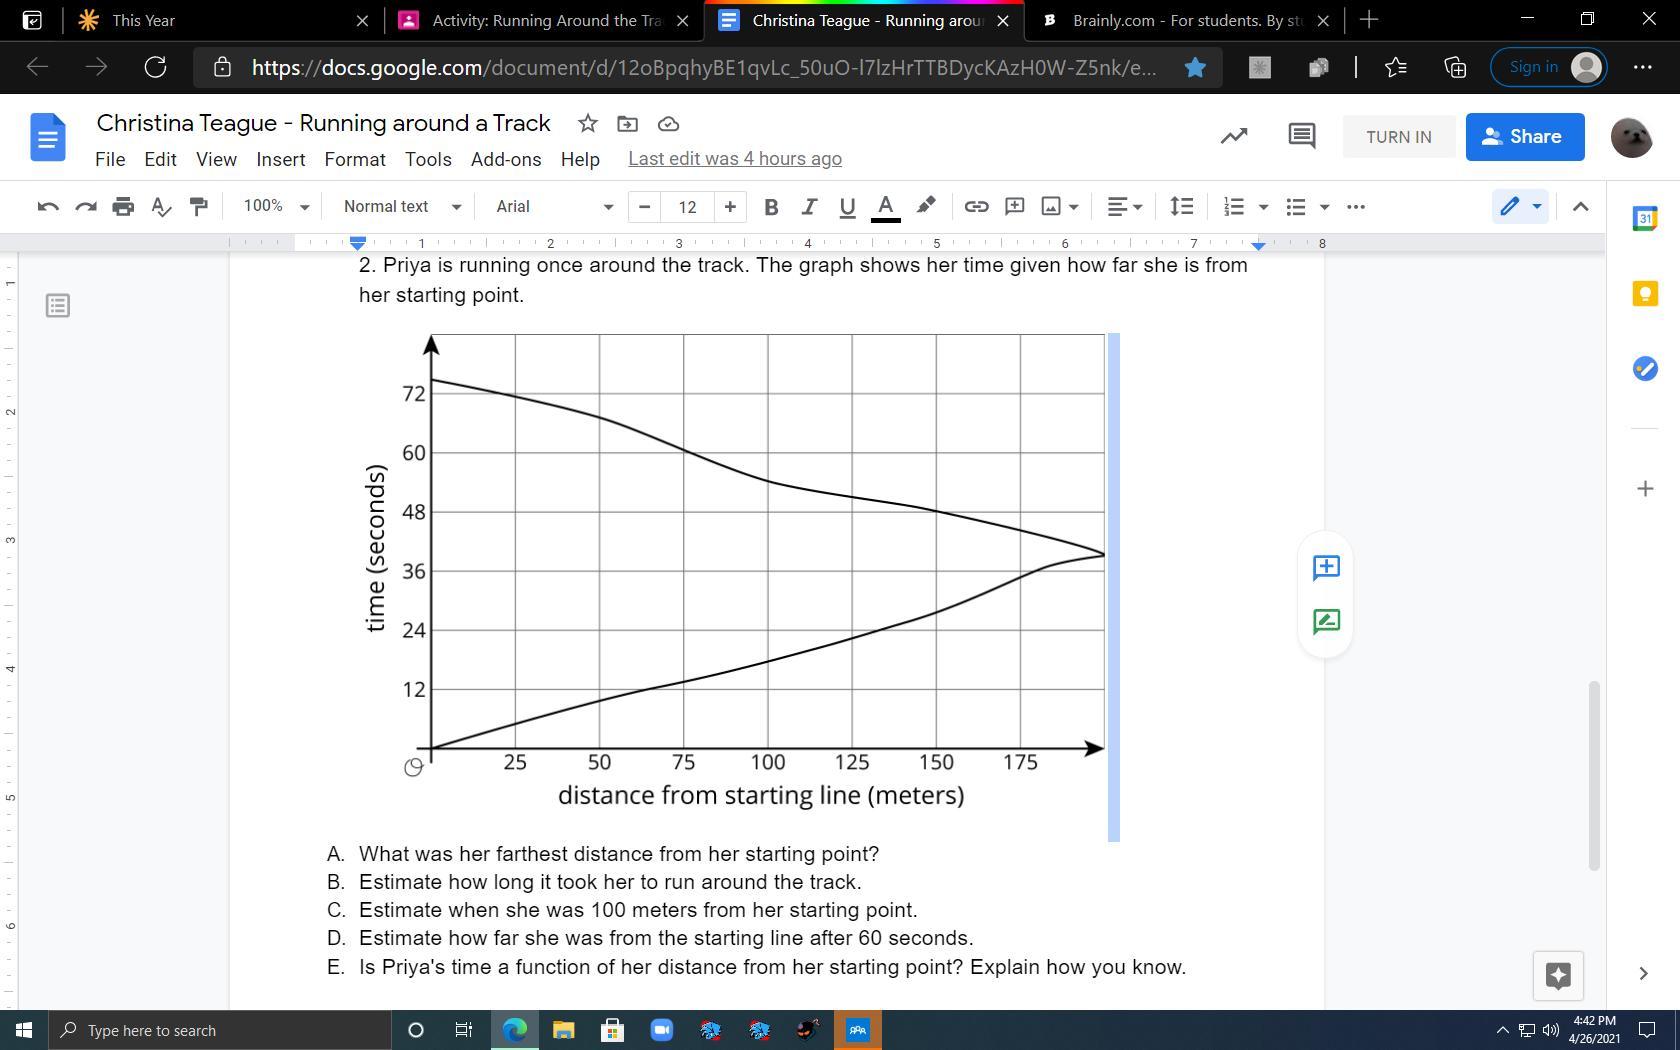1680x1050 pixels.
Task: Open the zoom level dropdown at 100%
Action: click(276, 207)
